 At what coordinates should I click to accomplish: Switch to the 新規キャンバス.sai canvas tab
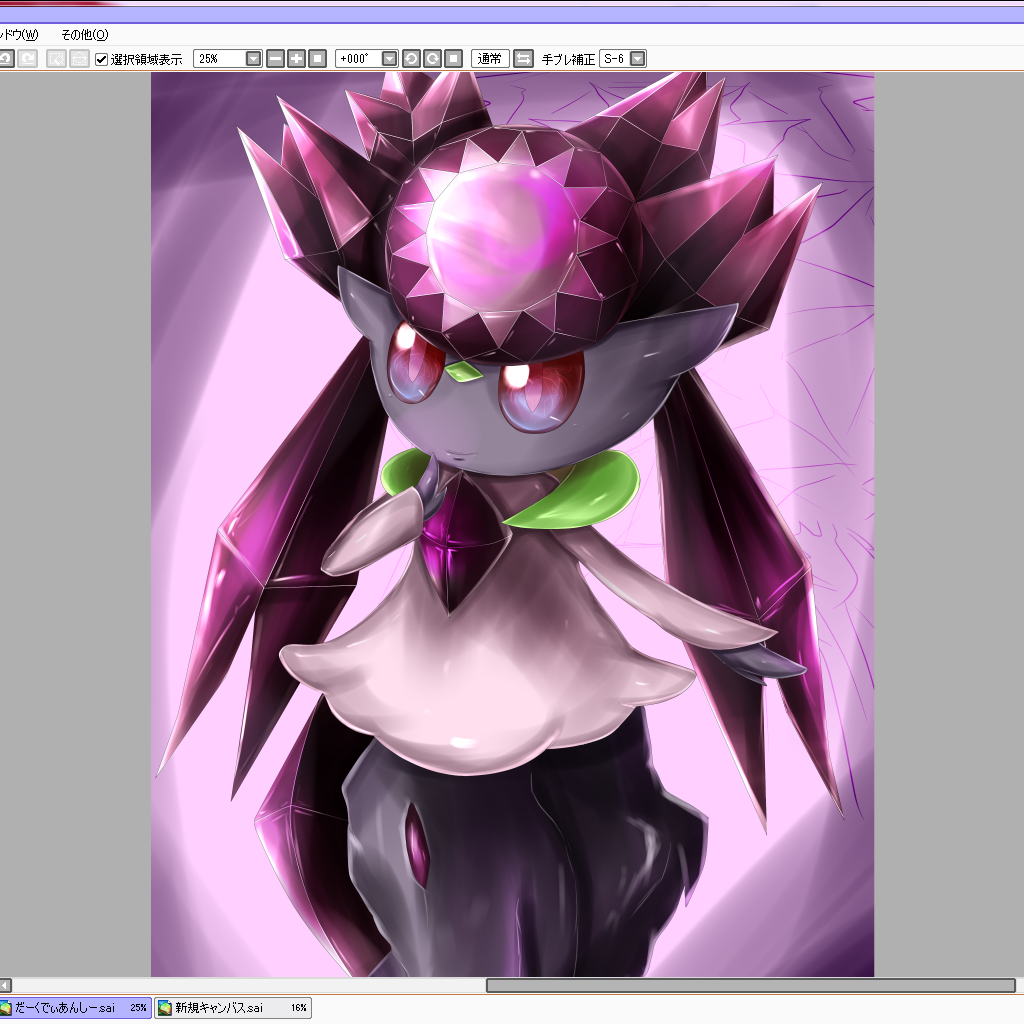click(x=232, y=1008)
